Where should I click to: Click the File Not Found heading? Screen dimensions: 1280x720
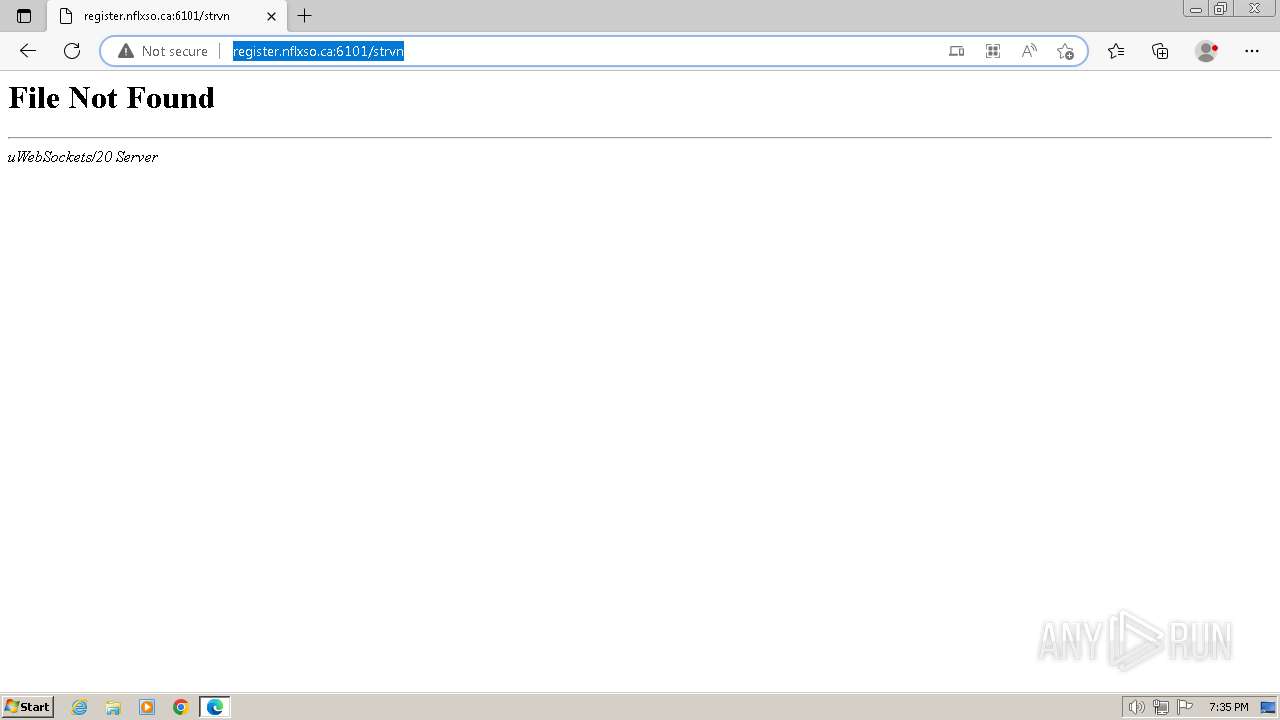[111, 98]
